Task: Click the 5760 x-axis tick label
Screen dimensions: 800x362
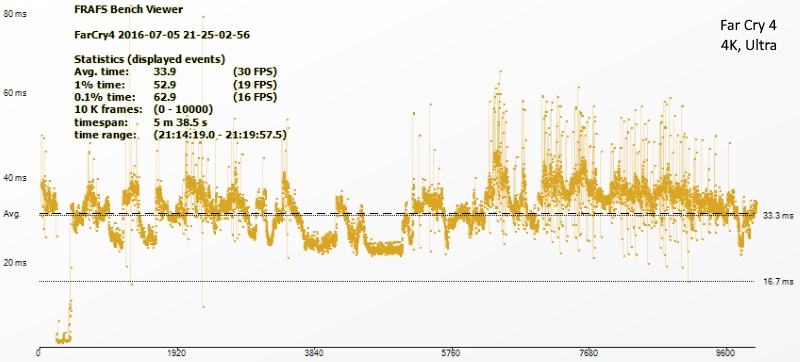Action: pyautogui.click(x=451, y=353)
